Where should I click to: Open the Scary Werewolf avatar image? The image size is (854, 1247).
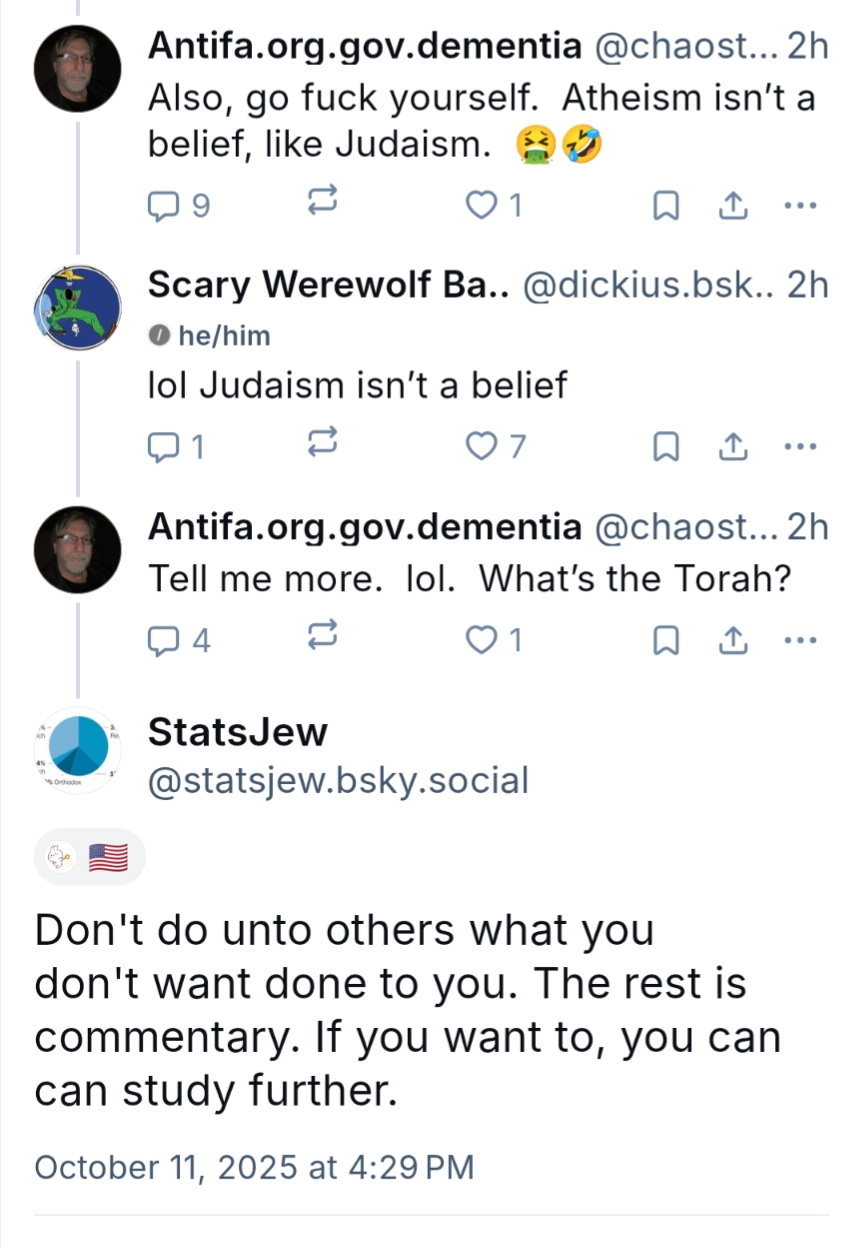coord(78,308)
